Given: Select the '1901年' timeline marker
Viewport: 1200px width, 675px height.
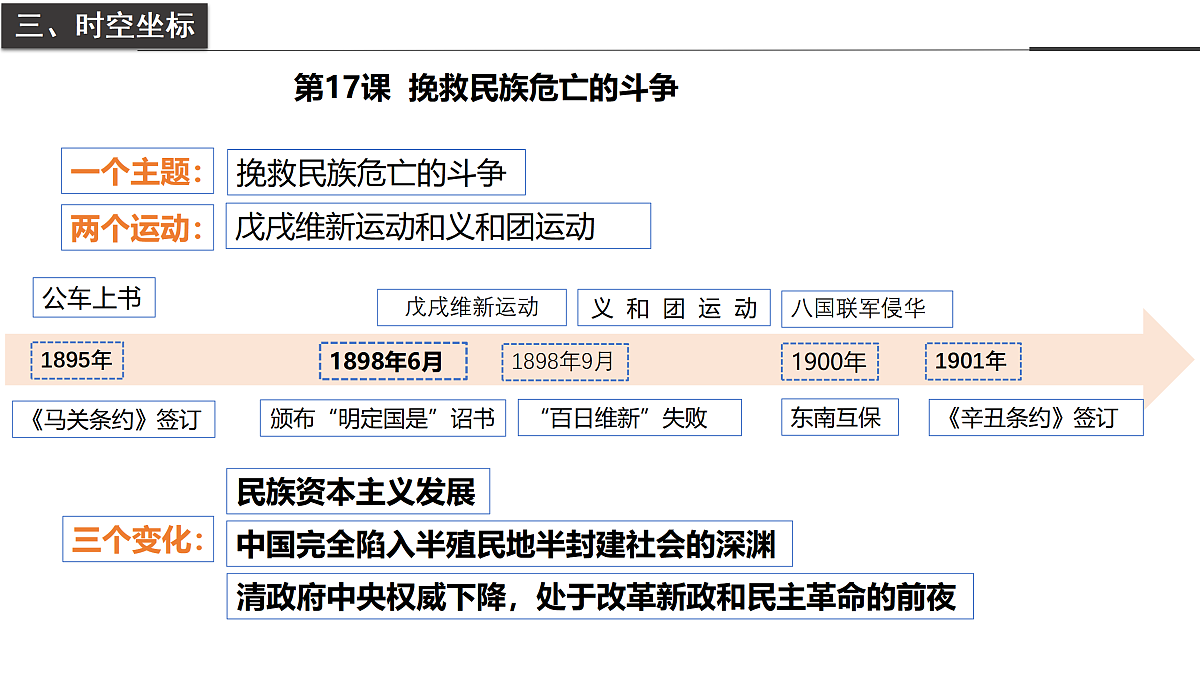Looking at the screenshot, I should point(973,361).
